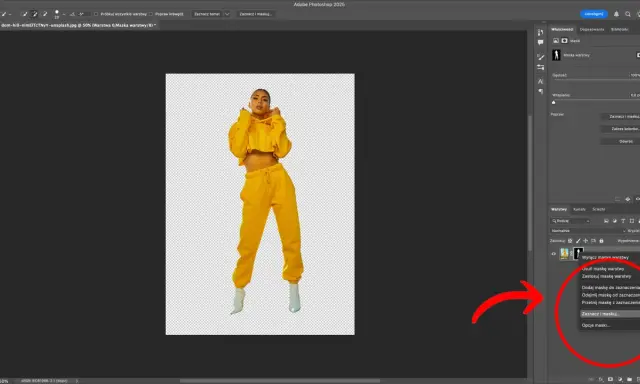
Task: Enable Próbkuj wszystkie warstwy checkbox
Action: [96, 14]
